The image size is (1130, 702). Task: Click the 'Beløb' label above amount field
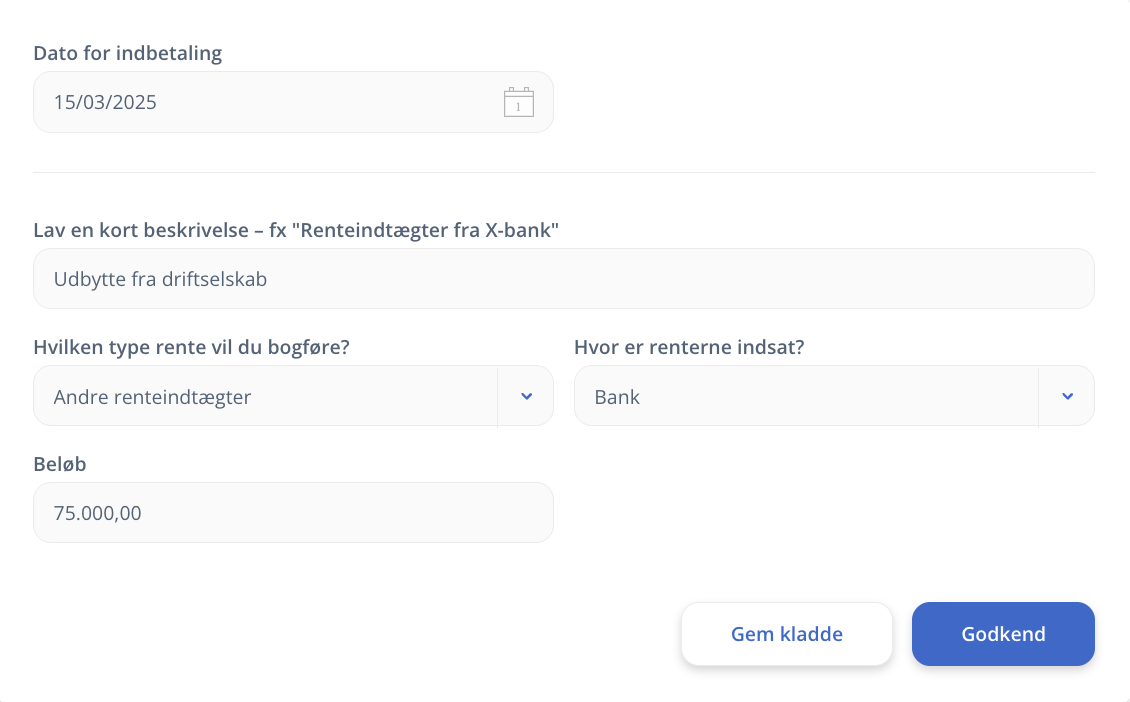tap(60, 464)
